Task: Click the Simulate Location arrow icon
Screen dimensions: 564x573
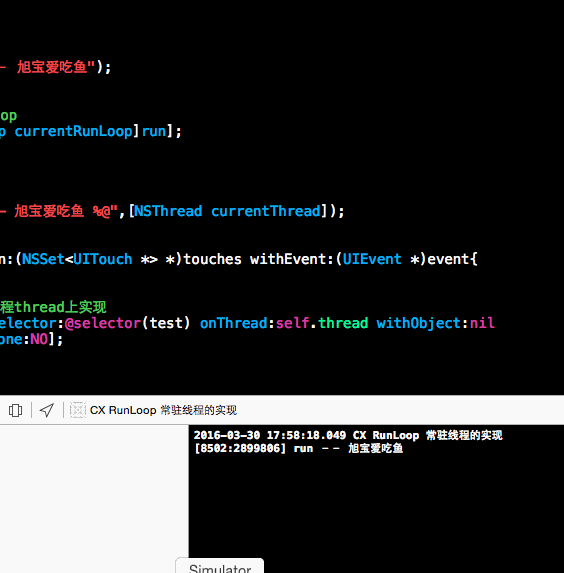Action: (47, 410)
